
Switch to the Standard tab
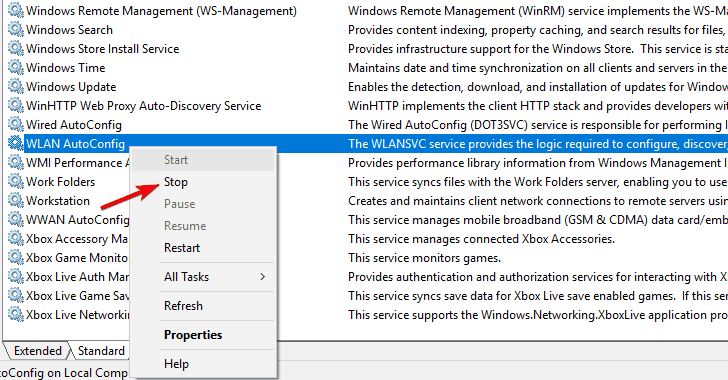pyautogui.click(x=101, y=351)
